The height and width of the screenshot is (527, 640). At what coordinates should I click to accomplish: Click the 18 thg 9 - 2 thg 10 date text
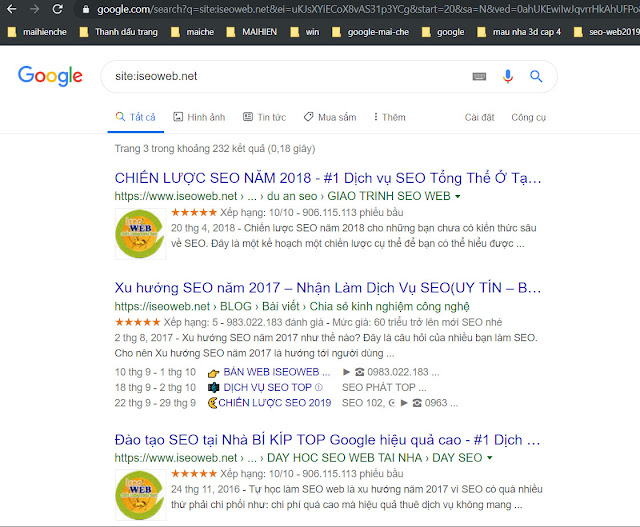(x=155, y=387)
